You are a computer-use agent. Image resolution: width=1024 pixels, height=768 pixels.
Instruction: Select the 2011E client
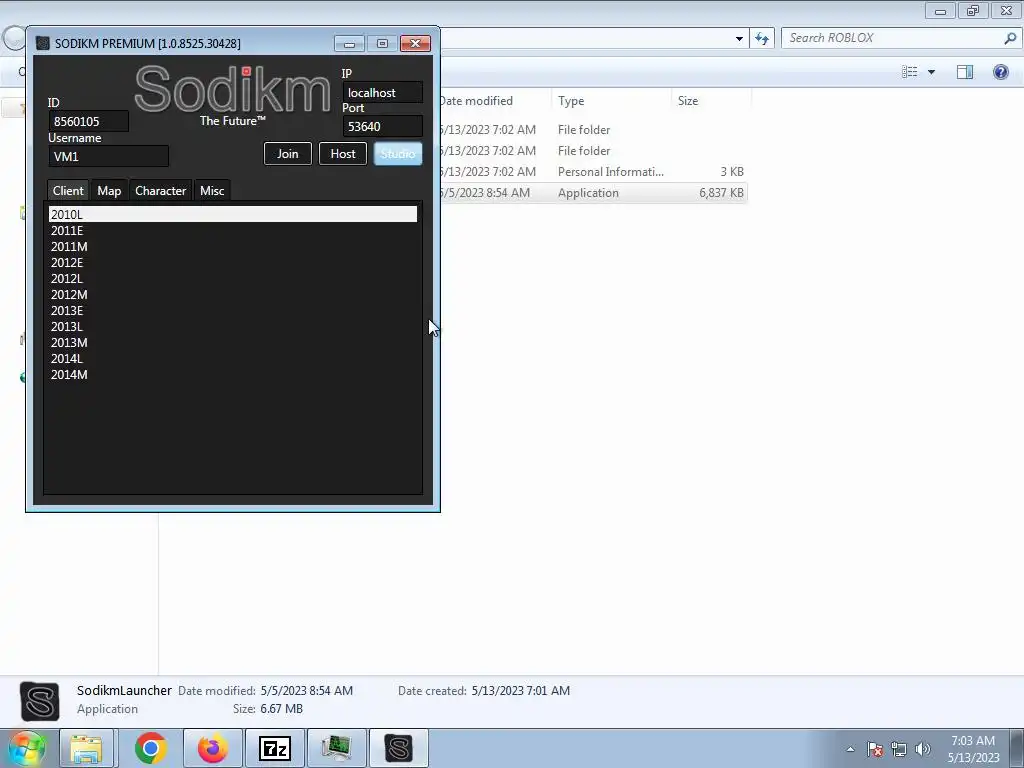[232, 231]
